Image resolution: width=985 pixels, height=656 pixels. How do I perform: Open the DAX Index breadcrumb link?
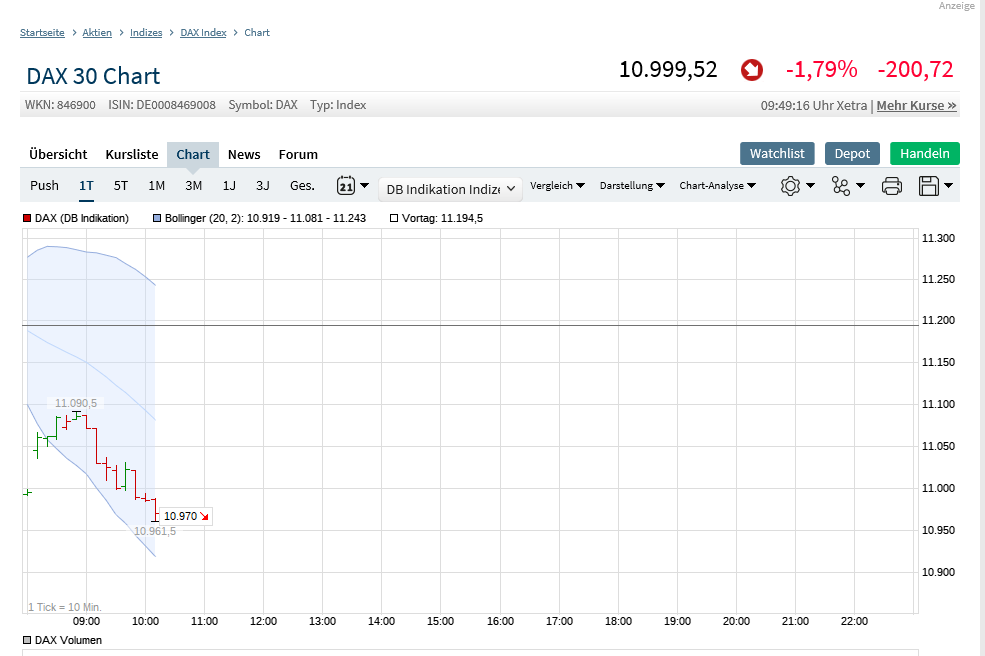click(203, 33)
